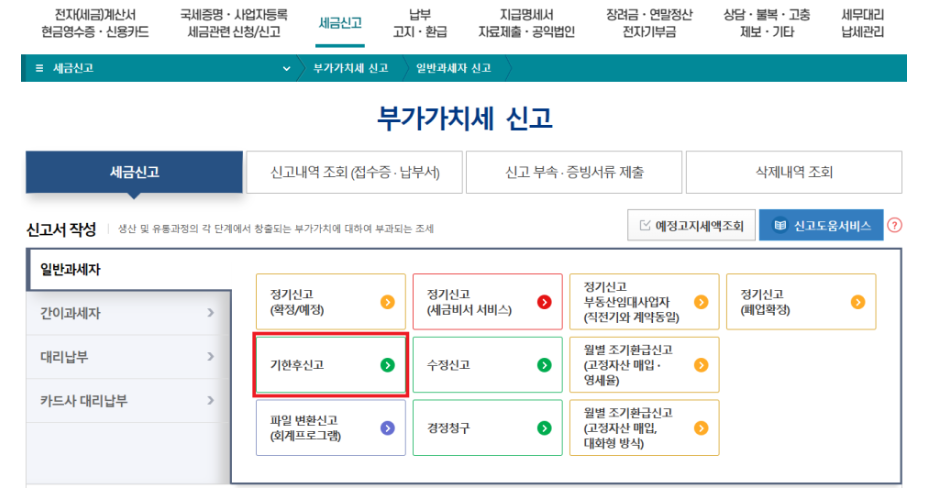Click the orange arrow on 월별 조기환급신고 영세율 card
951x497 pixels.
[x=701, y=365]
